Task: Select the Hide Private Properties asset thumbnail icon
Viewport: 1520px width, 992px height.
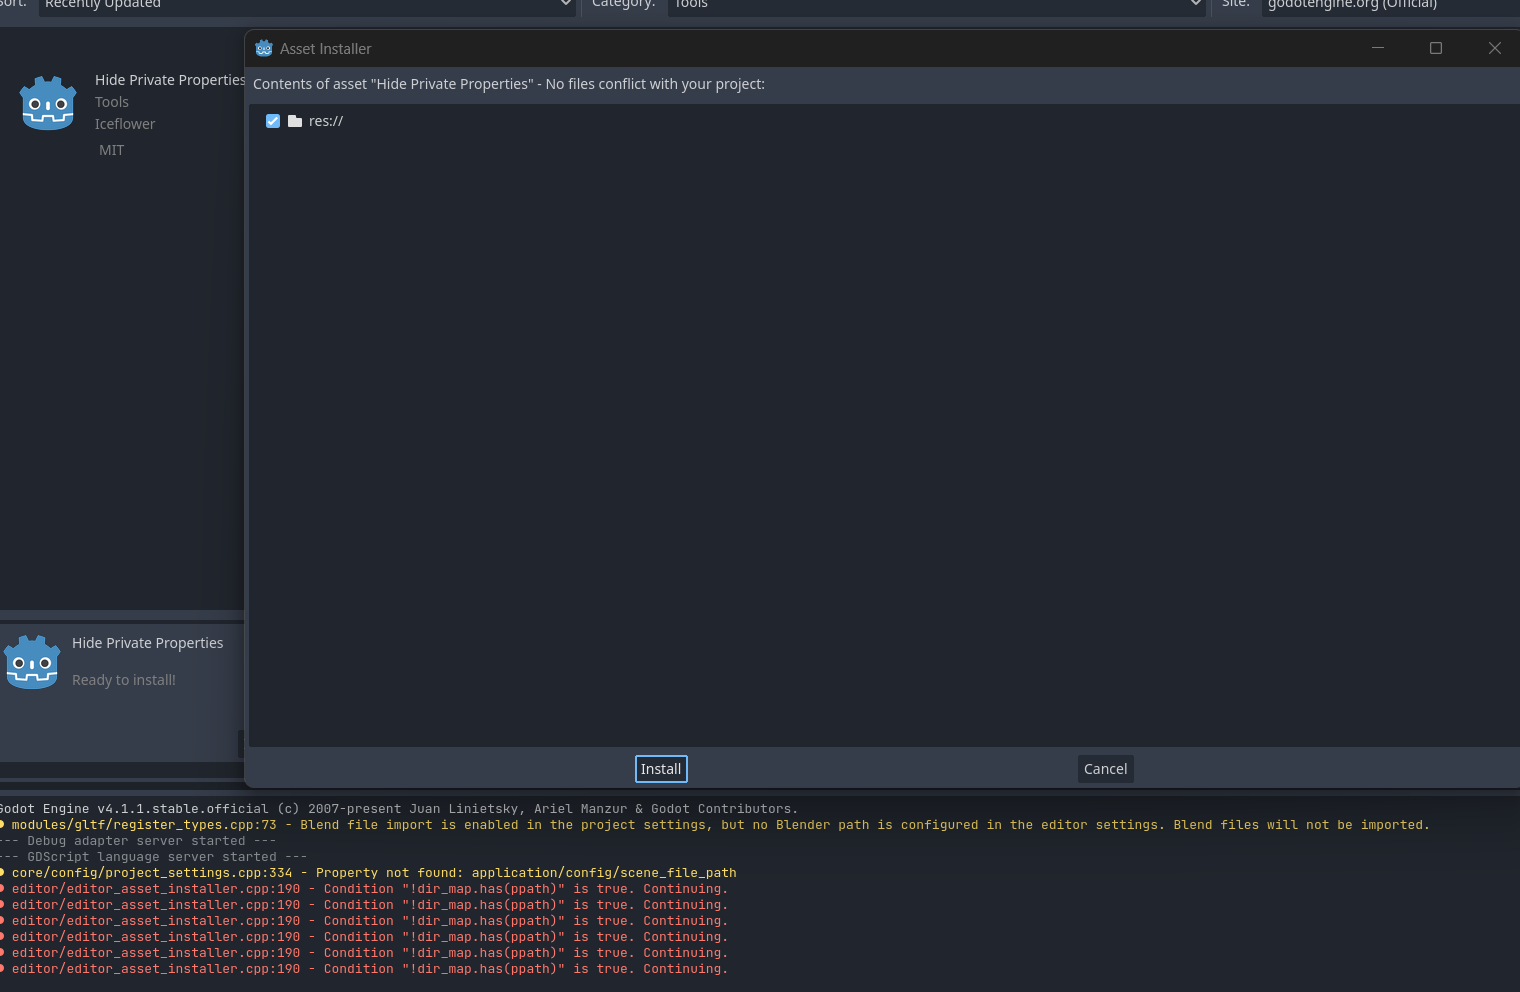Action: pos(48,101)
